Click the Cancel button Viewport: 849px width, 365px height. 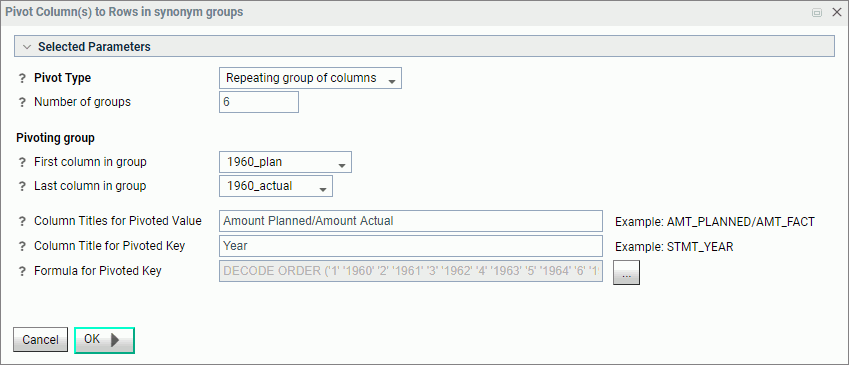point(41,340)
